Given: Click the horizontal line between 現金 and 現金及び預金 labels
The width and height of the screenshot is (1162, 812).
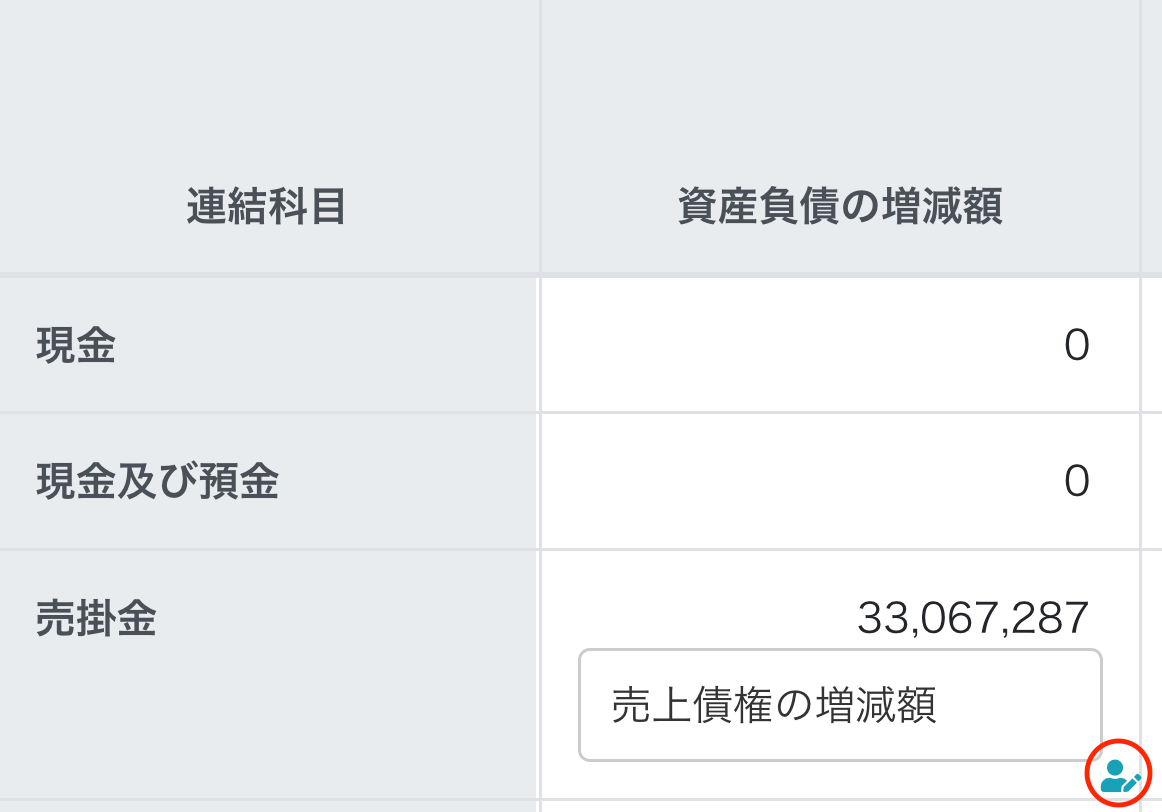Looking at the screenshot, I should [x=266, y=412].
